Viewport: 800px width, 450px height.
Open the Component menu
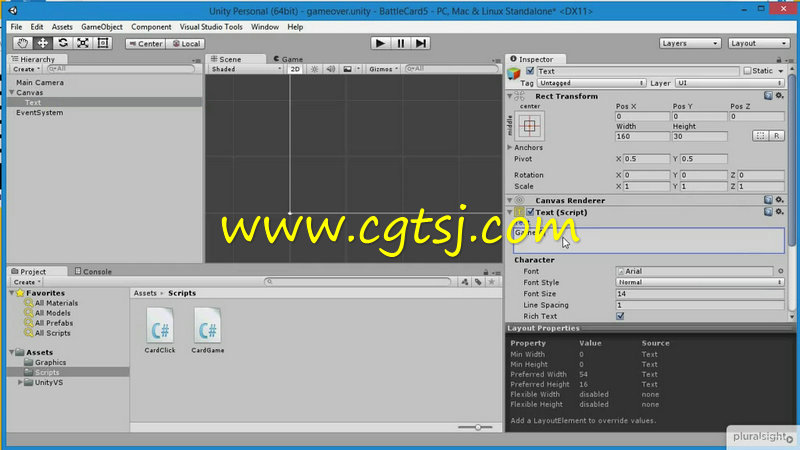pos(151,27)
